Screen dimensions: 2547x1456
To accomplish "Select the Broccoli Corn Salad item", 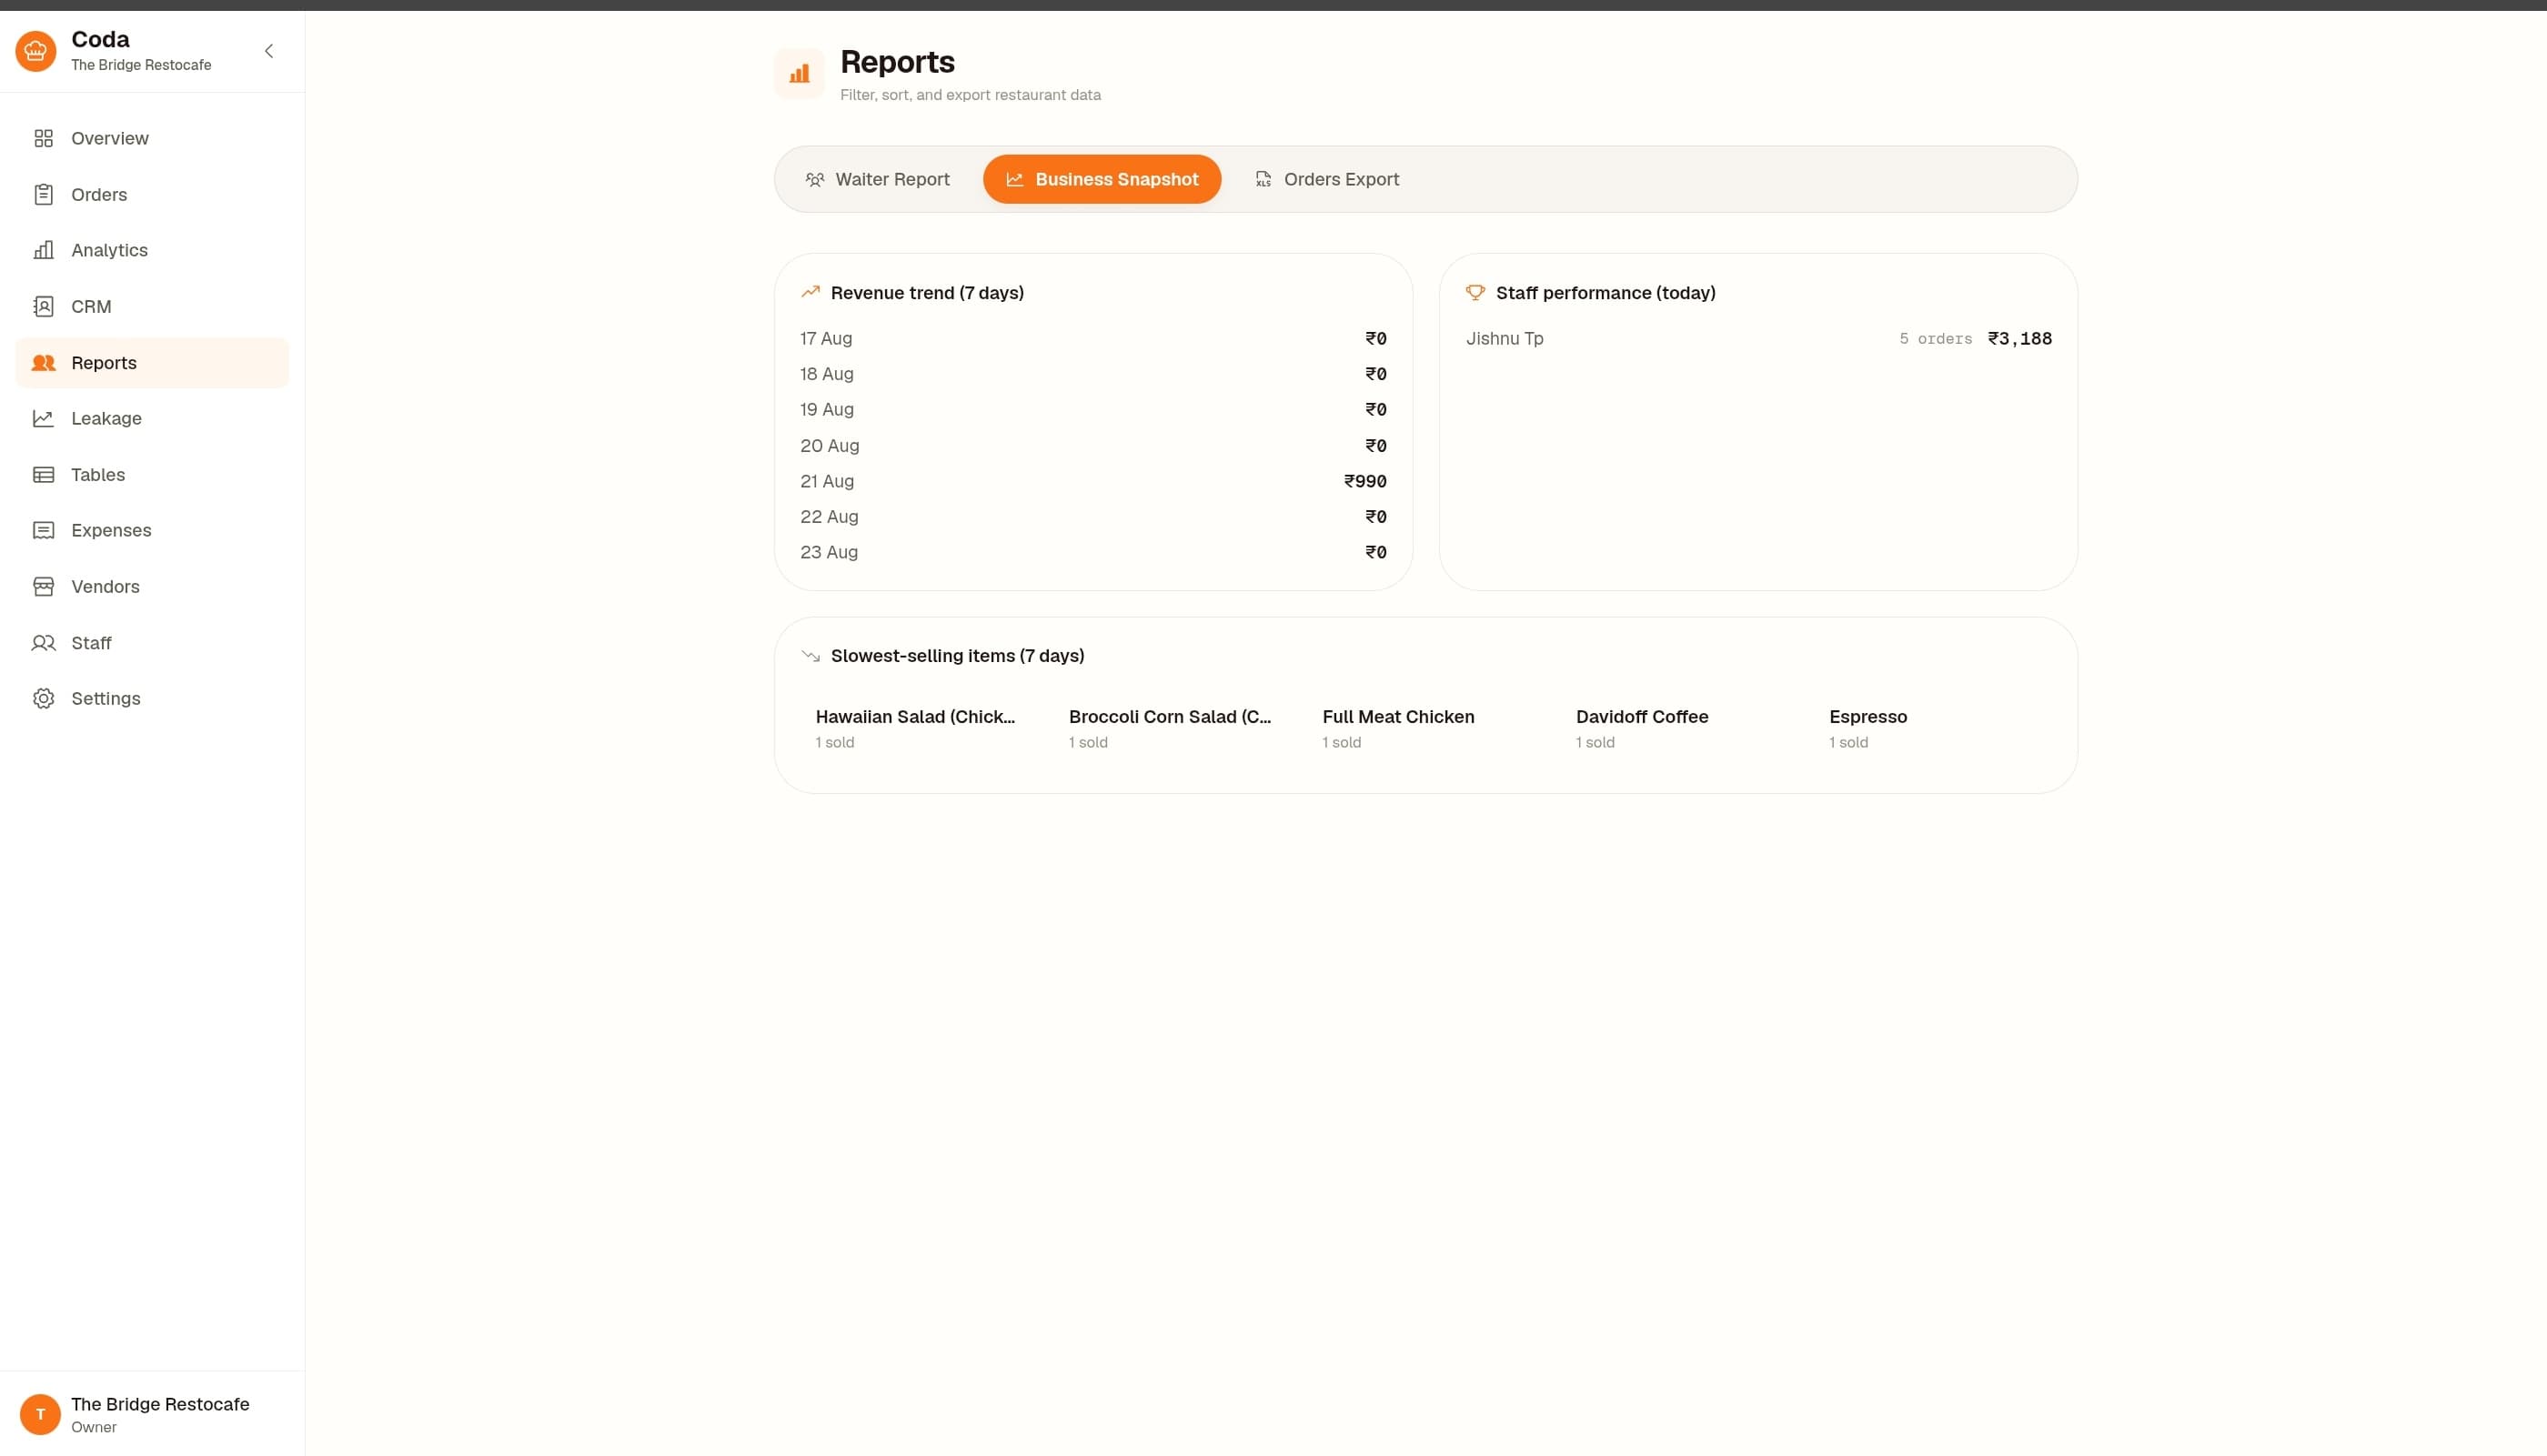I will [x=1172, y=728].
